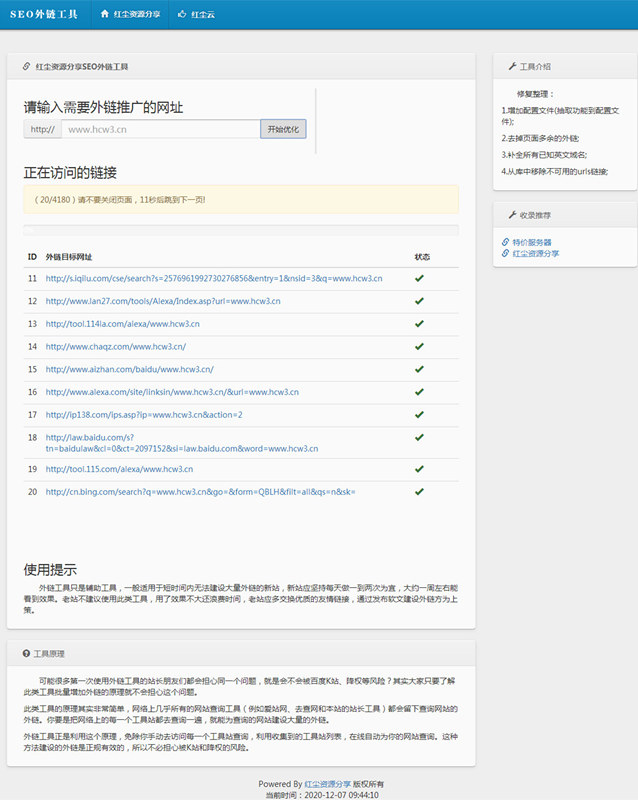This screenshot has height=800, width=638.
Task: Click the 使用提示 heading
Action: click(50, 570)
